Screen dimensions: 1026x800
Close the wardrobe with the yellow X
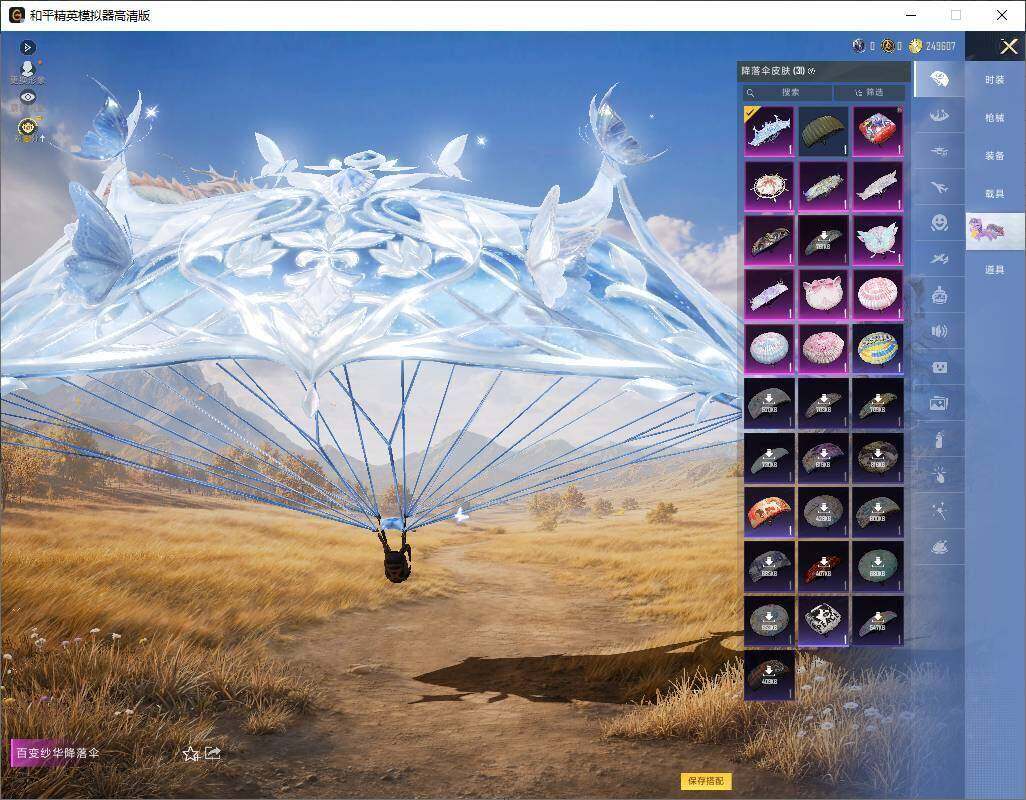click(1008, 46)
